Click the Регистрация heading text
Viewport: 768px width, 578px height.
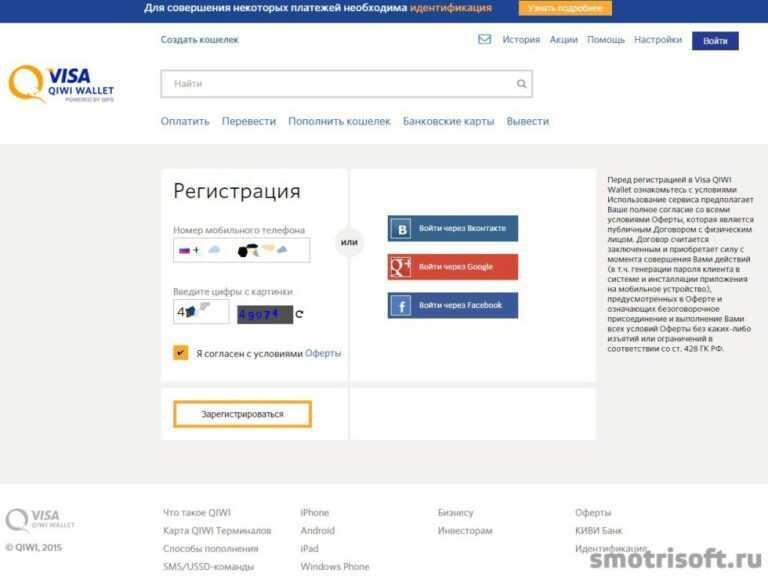(237, 191)
